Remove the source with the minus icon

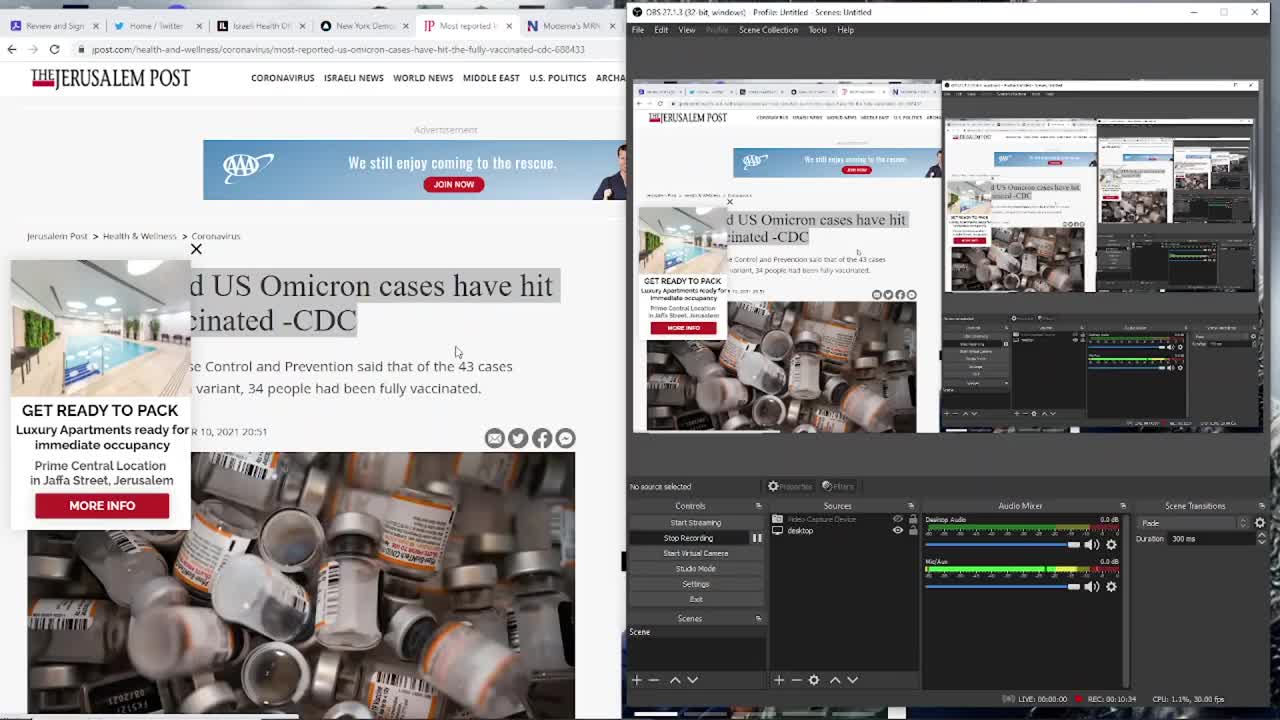coord(796,680)
